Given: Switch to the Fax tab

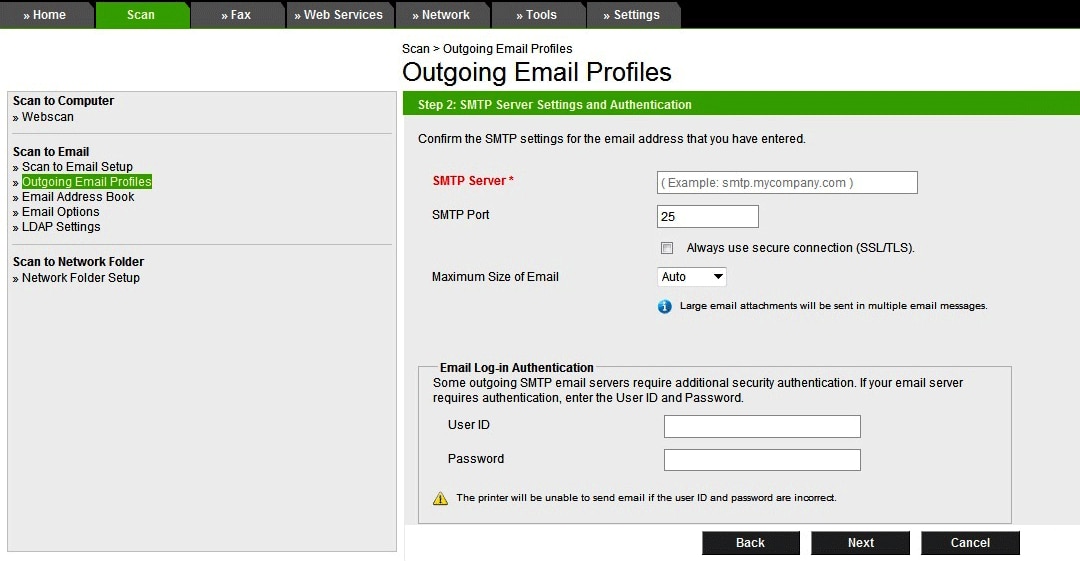Looking at the screenshot, I should click(236, 15).
